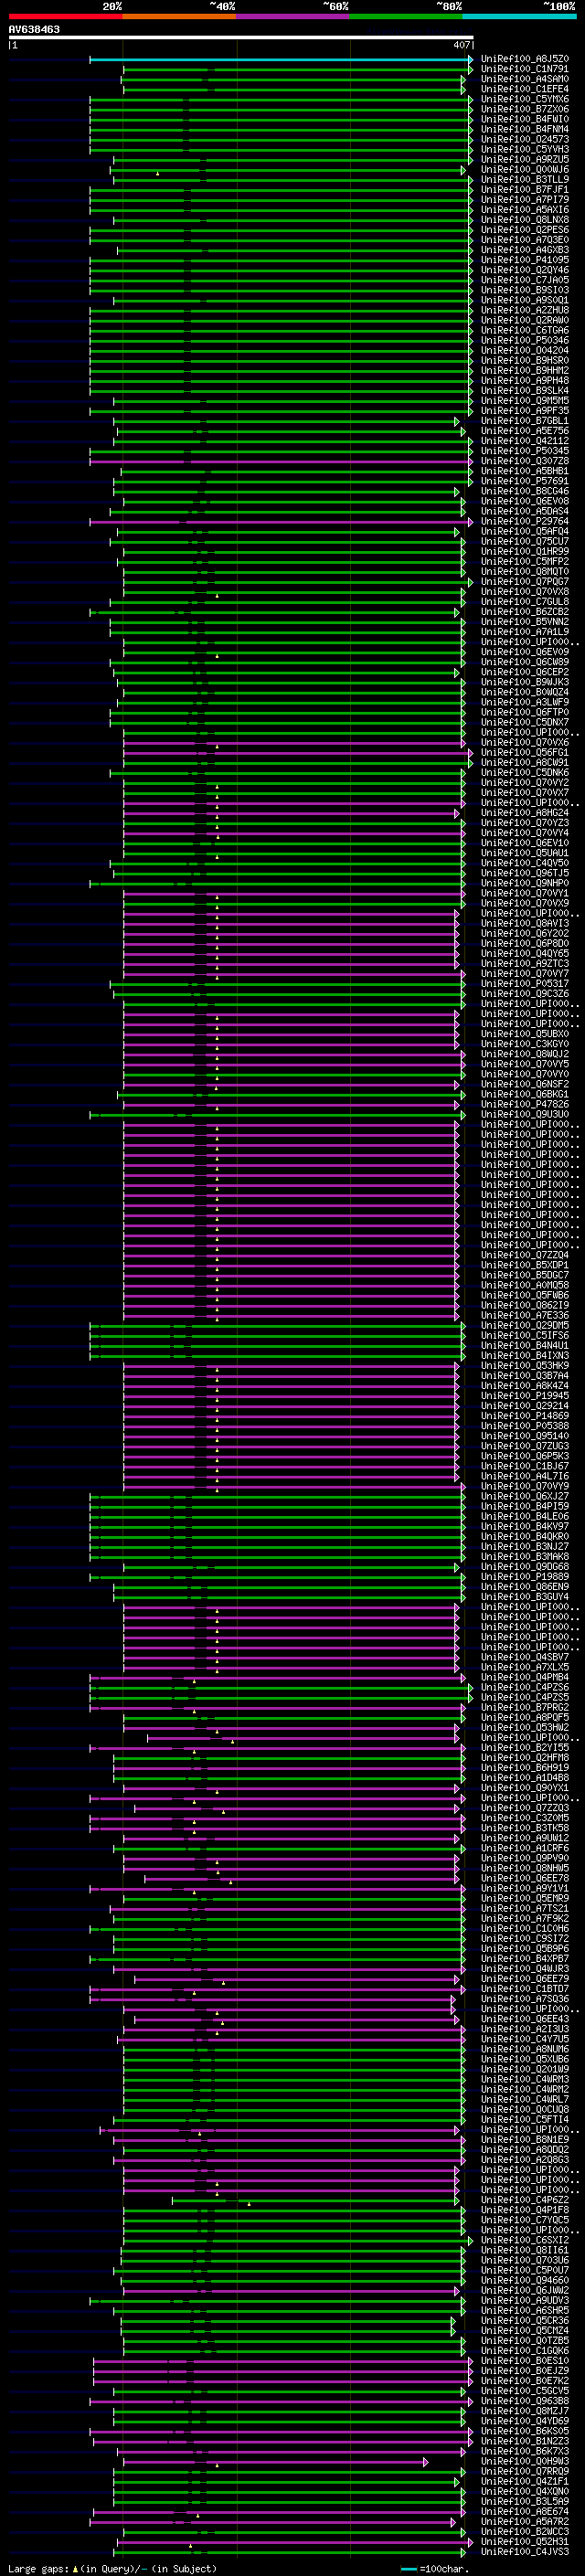Select hit UniRef100_C4P6Z2

pos(525,2200)
